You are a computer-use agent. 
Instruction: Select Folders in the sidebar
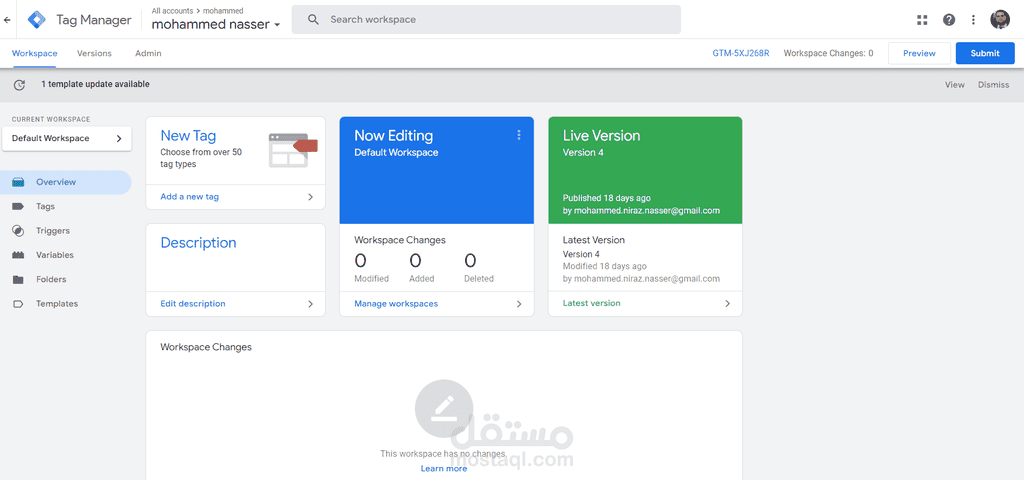[51, 280]
